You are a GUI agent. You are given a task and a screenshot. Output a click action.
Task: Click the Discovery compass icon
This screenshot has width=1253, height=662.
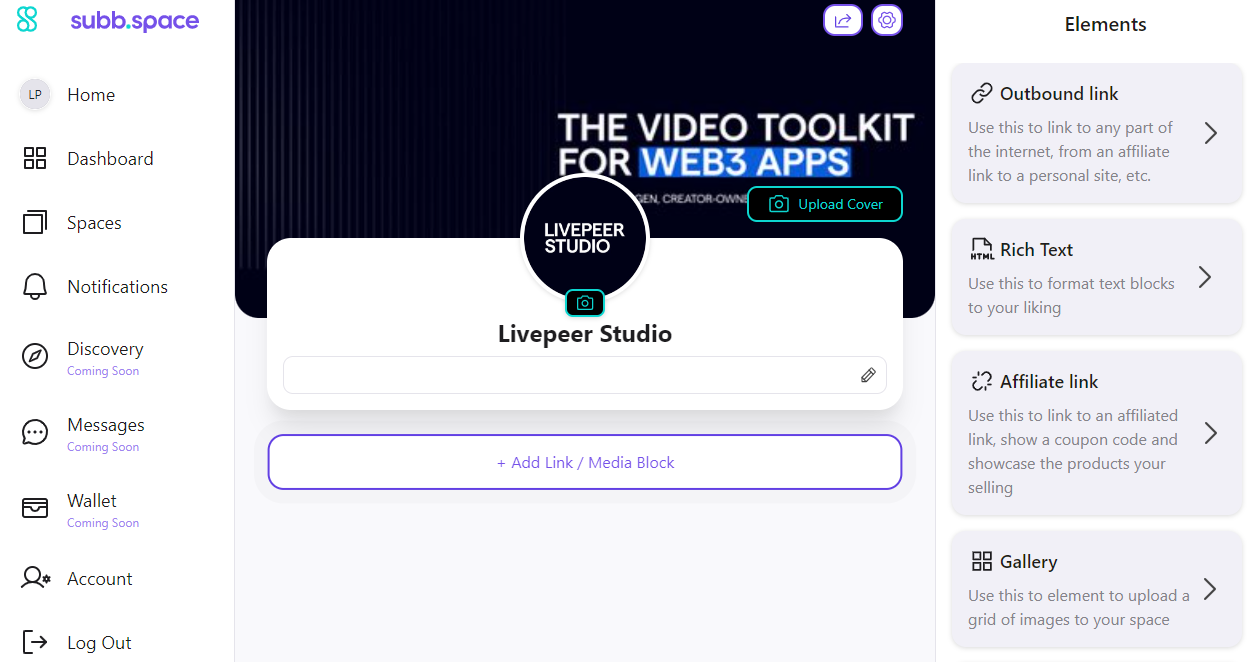[35, 356]
